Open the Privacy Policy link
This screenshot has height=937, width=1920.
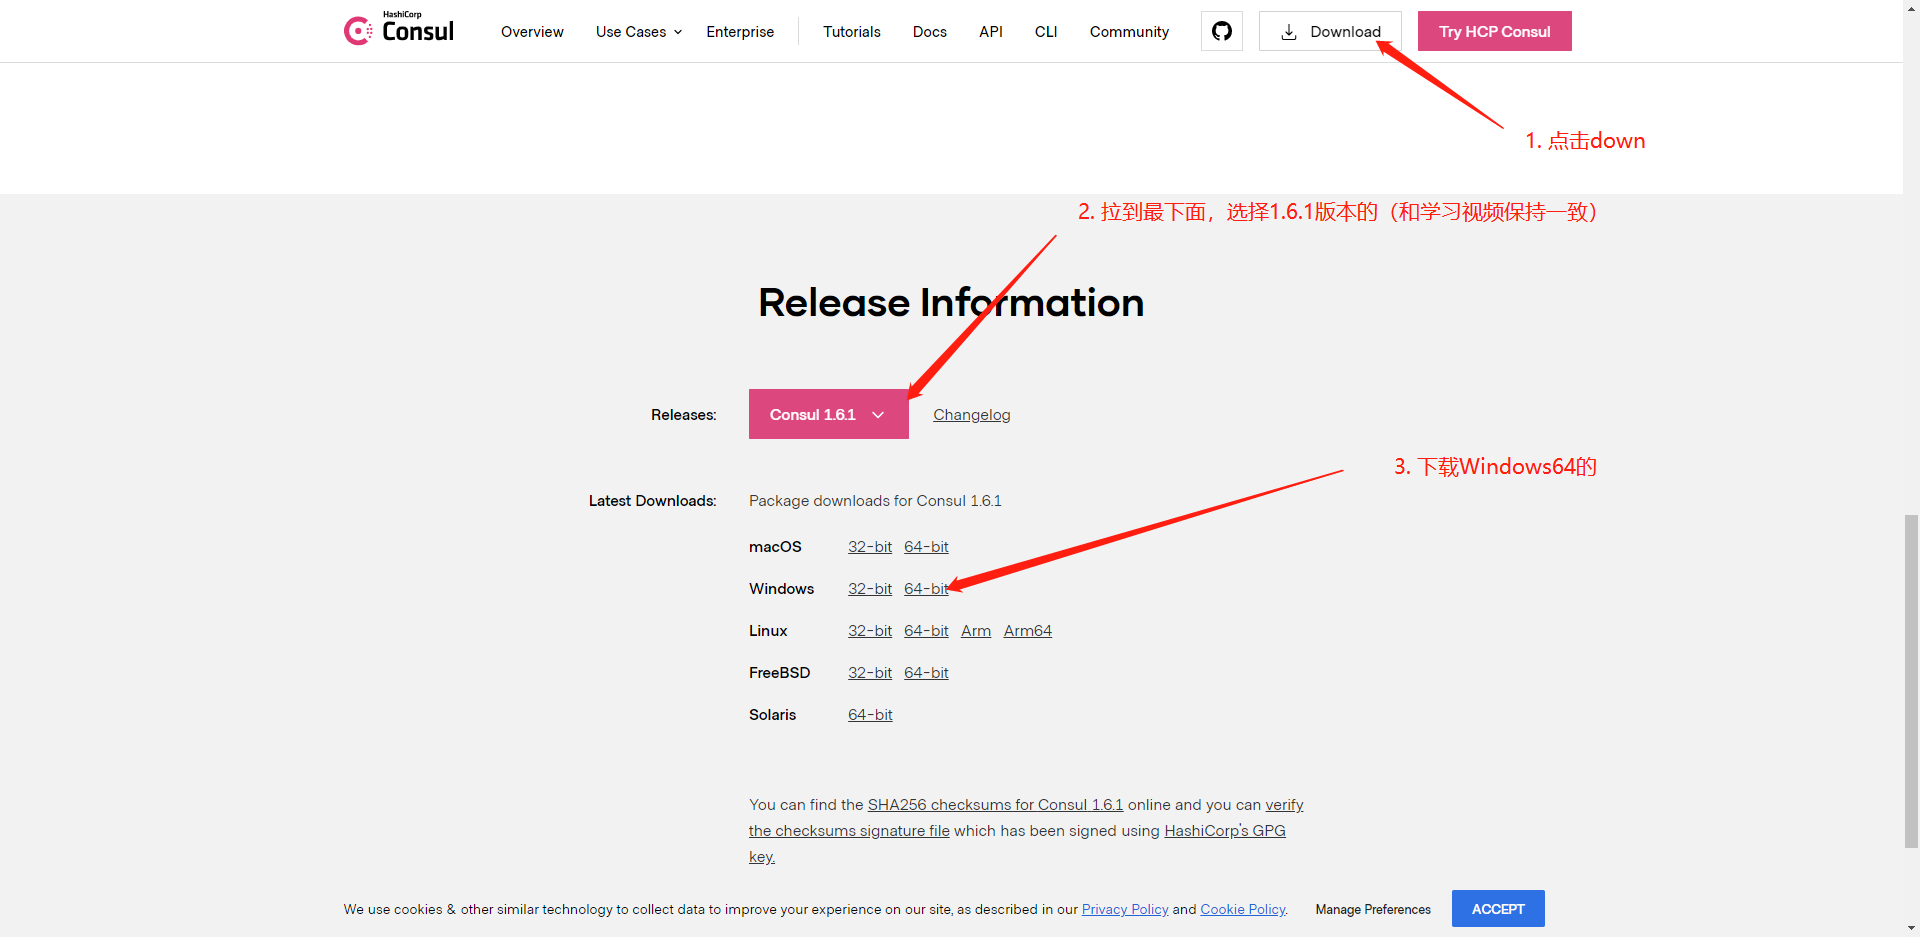click(x=1125, y=909)
